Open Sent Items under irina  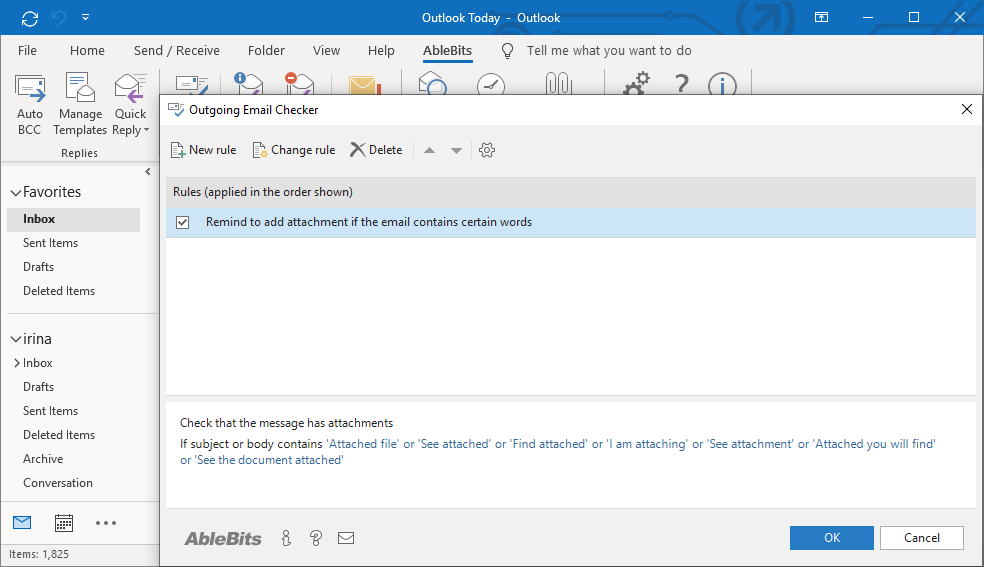(50, 410)
